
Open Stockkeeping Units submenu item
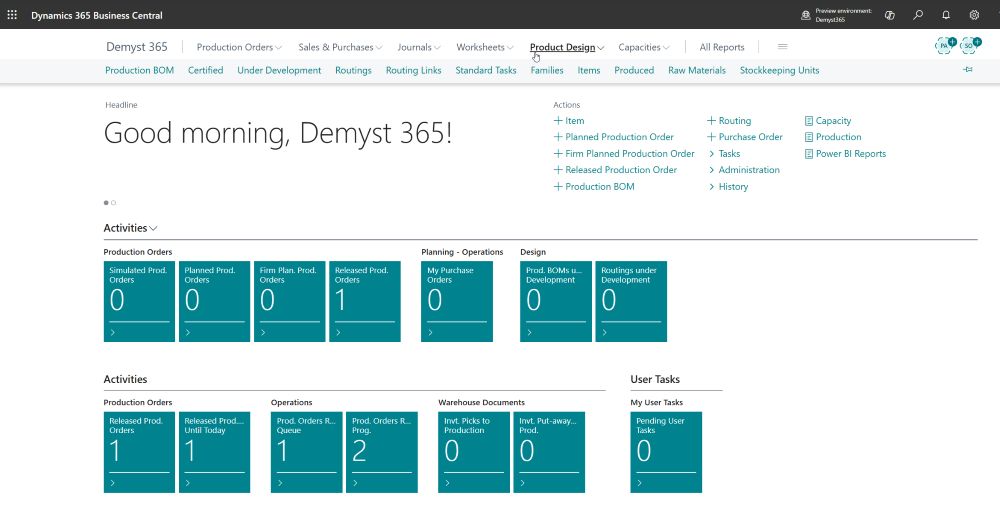[x=779, y=70]
